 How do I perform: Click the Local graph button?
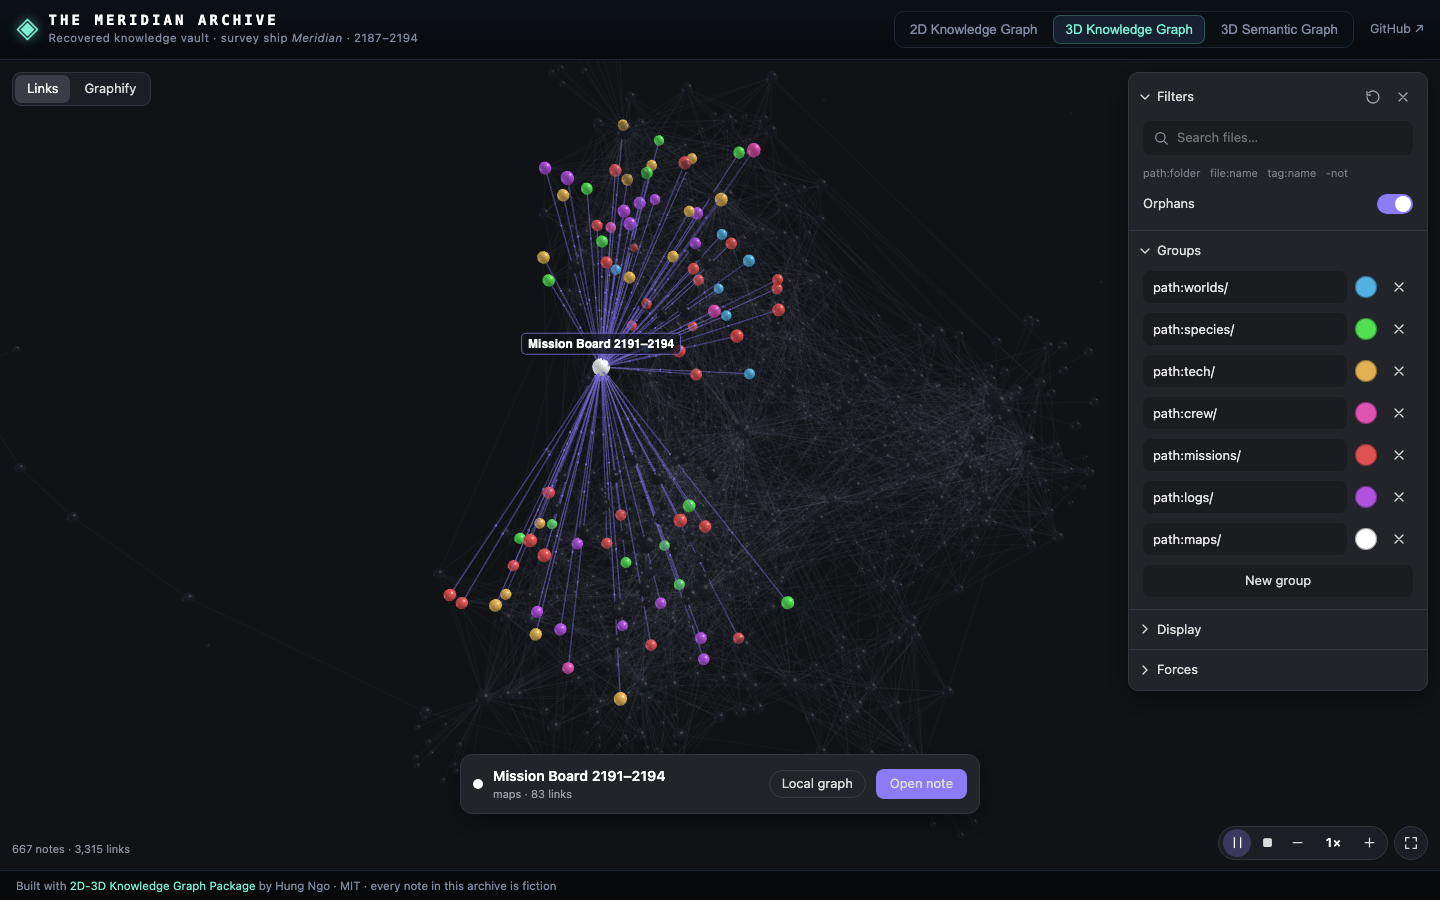click(x=817, y=784)
